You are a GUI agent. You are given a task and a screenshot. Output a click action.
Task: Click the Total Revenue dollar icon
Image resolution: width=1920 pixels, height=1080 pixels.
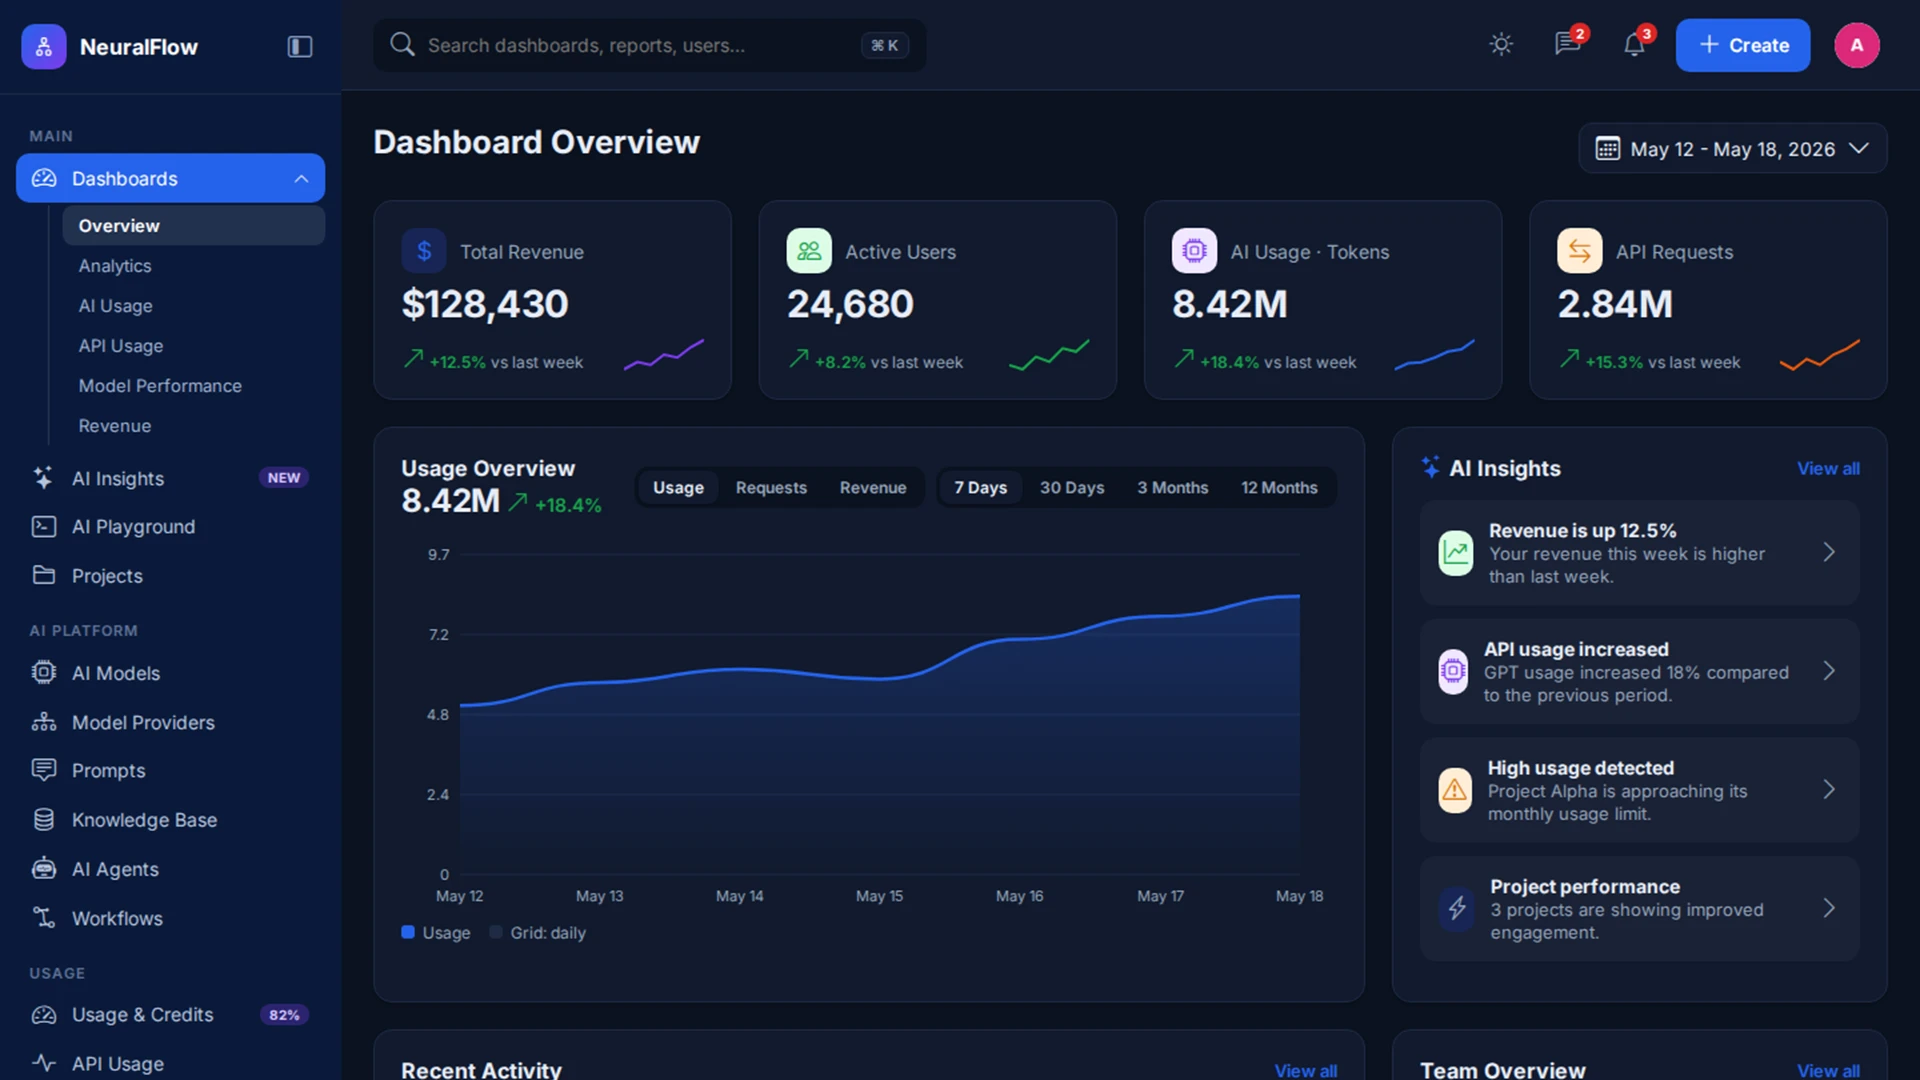424,251
